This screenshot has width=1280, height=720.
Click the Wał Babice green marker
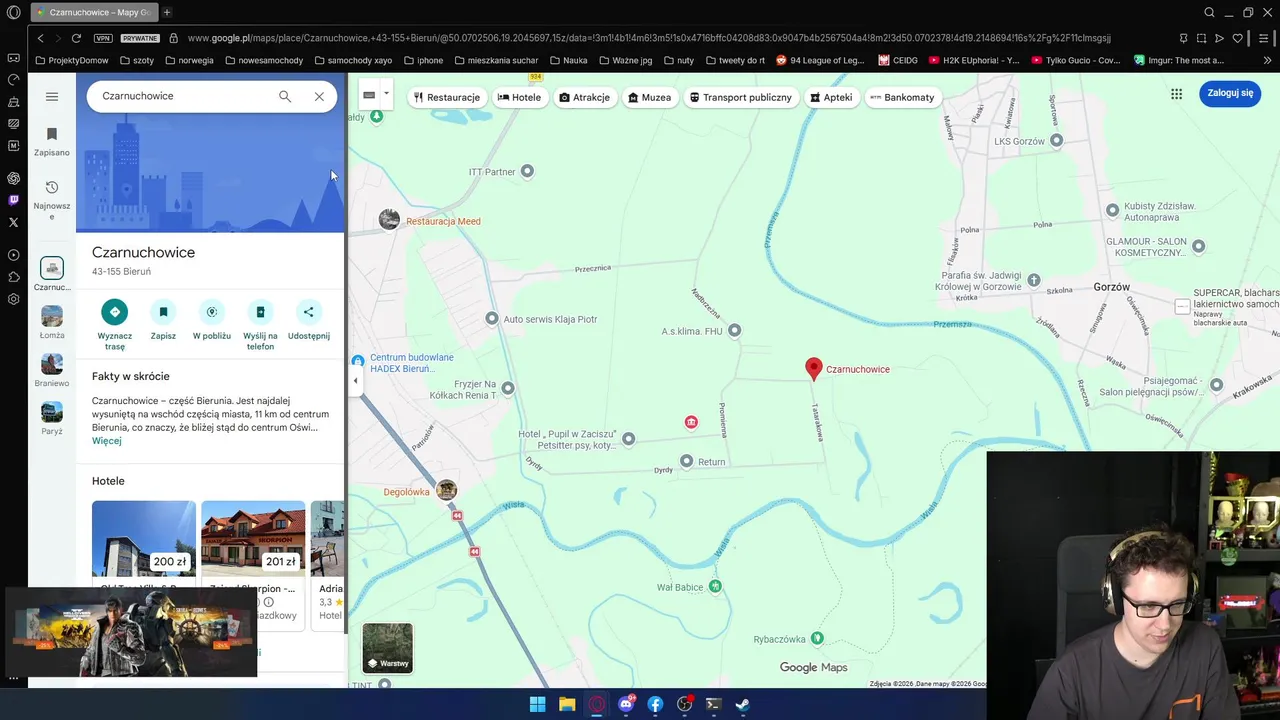pos(715,586)
